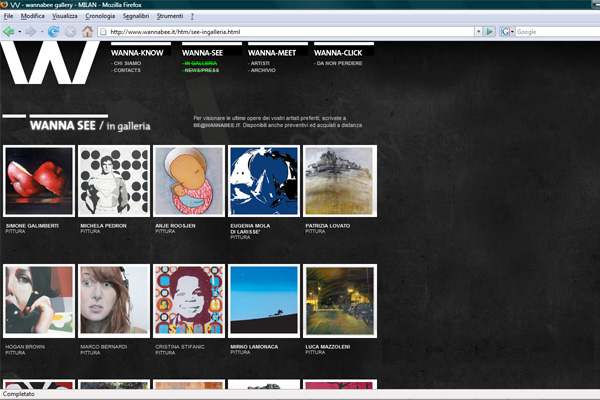The image size is (600, 400).
Task: Click the Forward arrow button
Action: (31, 32)
